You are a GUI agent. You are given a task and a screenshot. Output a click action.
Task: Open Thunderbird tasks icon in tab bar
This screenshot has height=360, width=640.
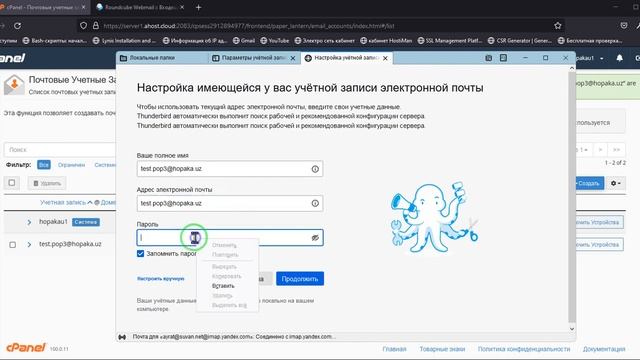click(x=503, y=58)
